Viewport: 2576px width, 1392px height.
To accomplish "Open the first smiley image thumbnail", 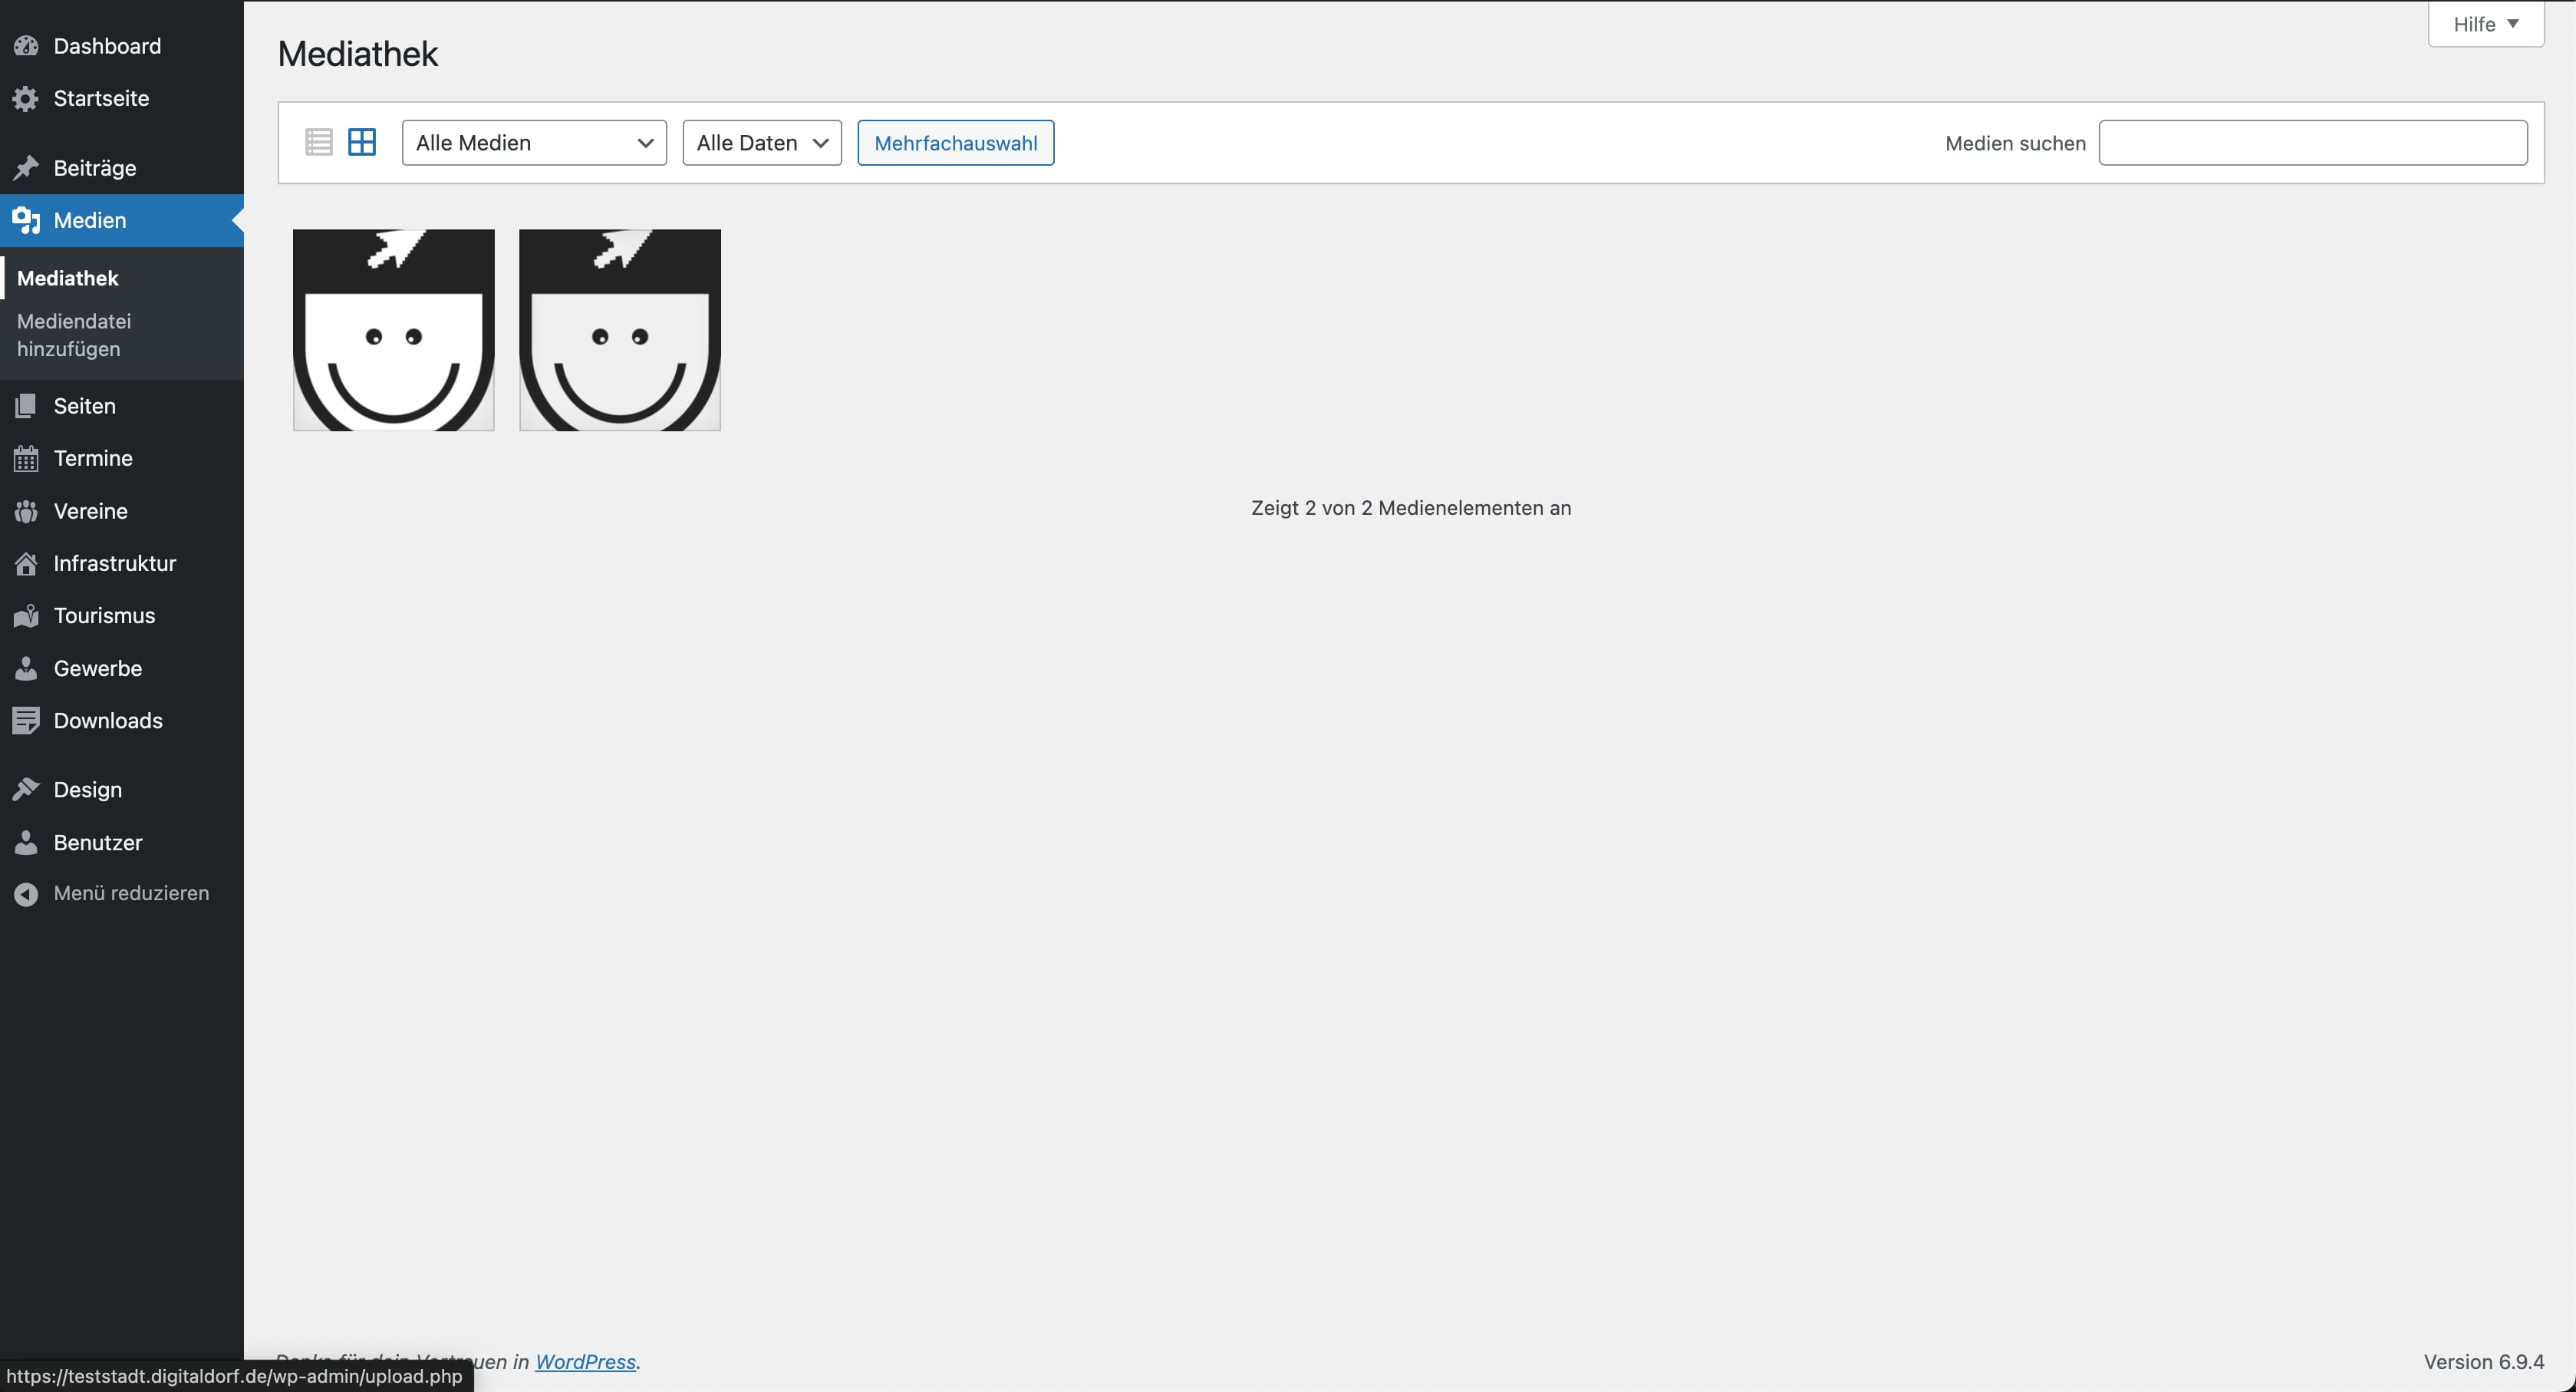I will 394,330.
